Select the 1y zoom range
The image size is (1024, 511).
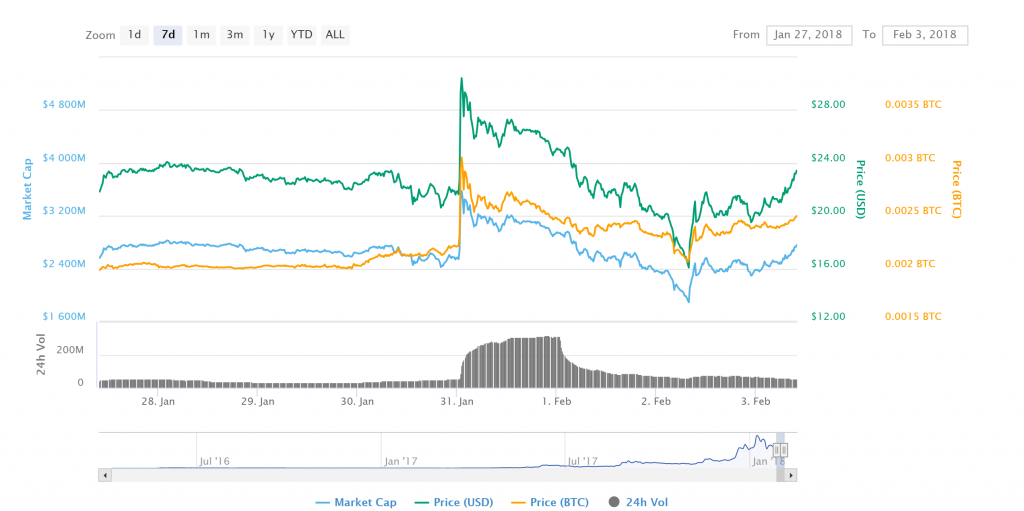[268, 35]
